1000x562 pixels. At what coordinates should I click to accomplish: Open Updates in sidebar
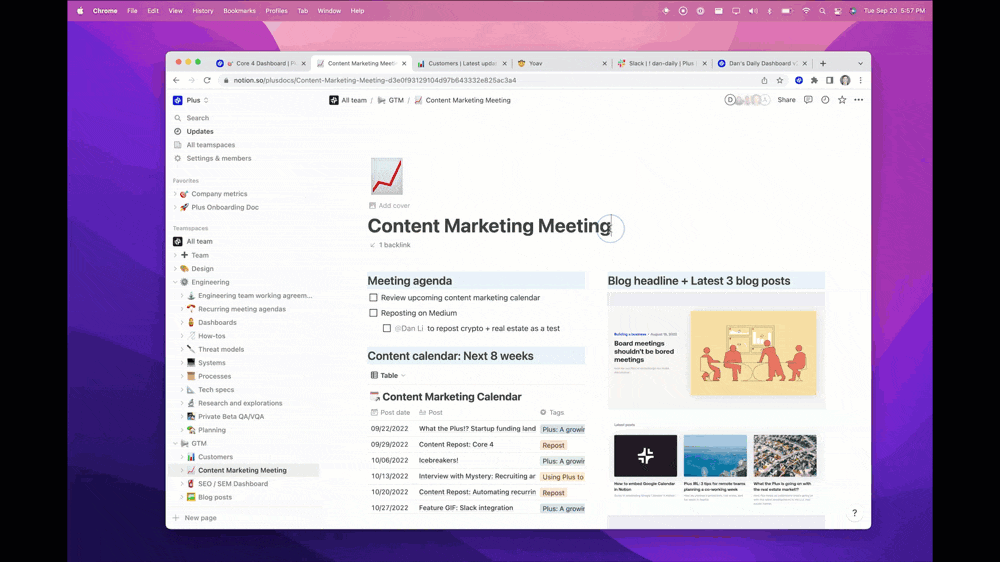coord(200,131)
